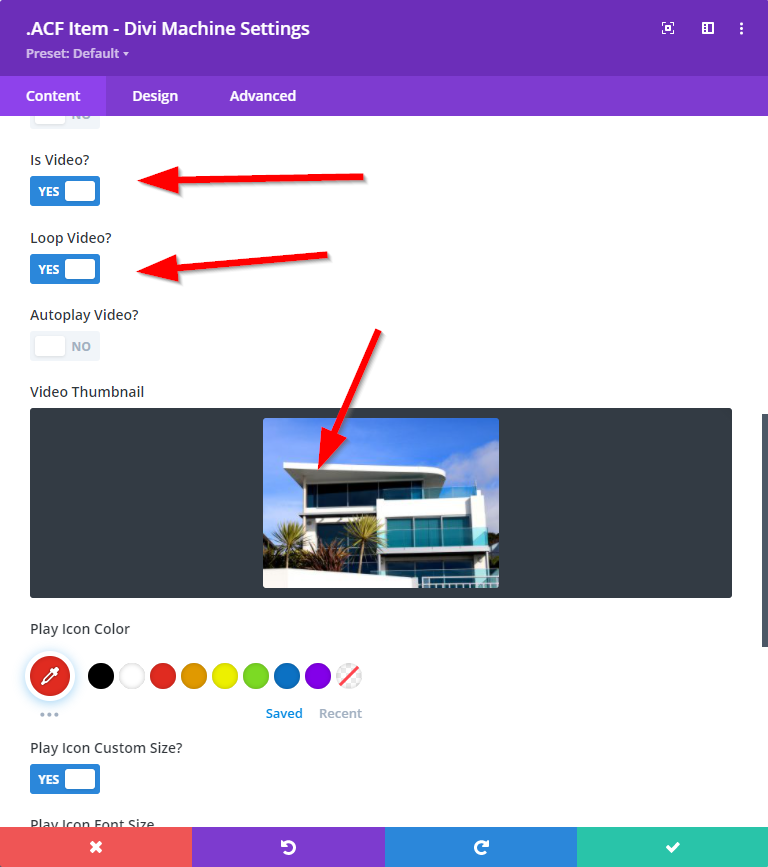
Task: Click the red discard changes X button
Action: [x=96, y=847]
